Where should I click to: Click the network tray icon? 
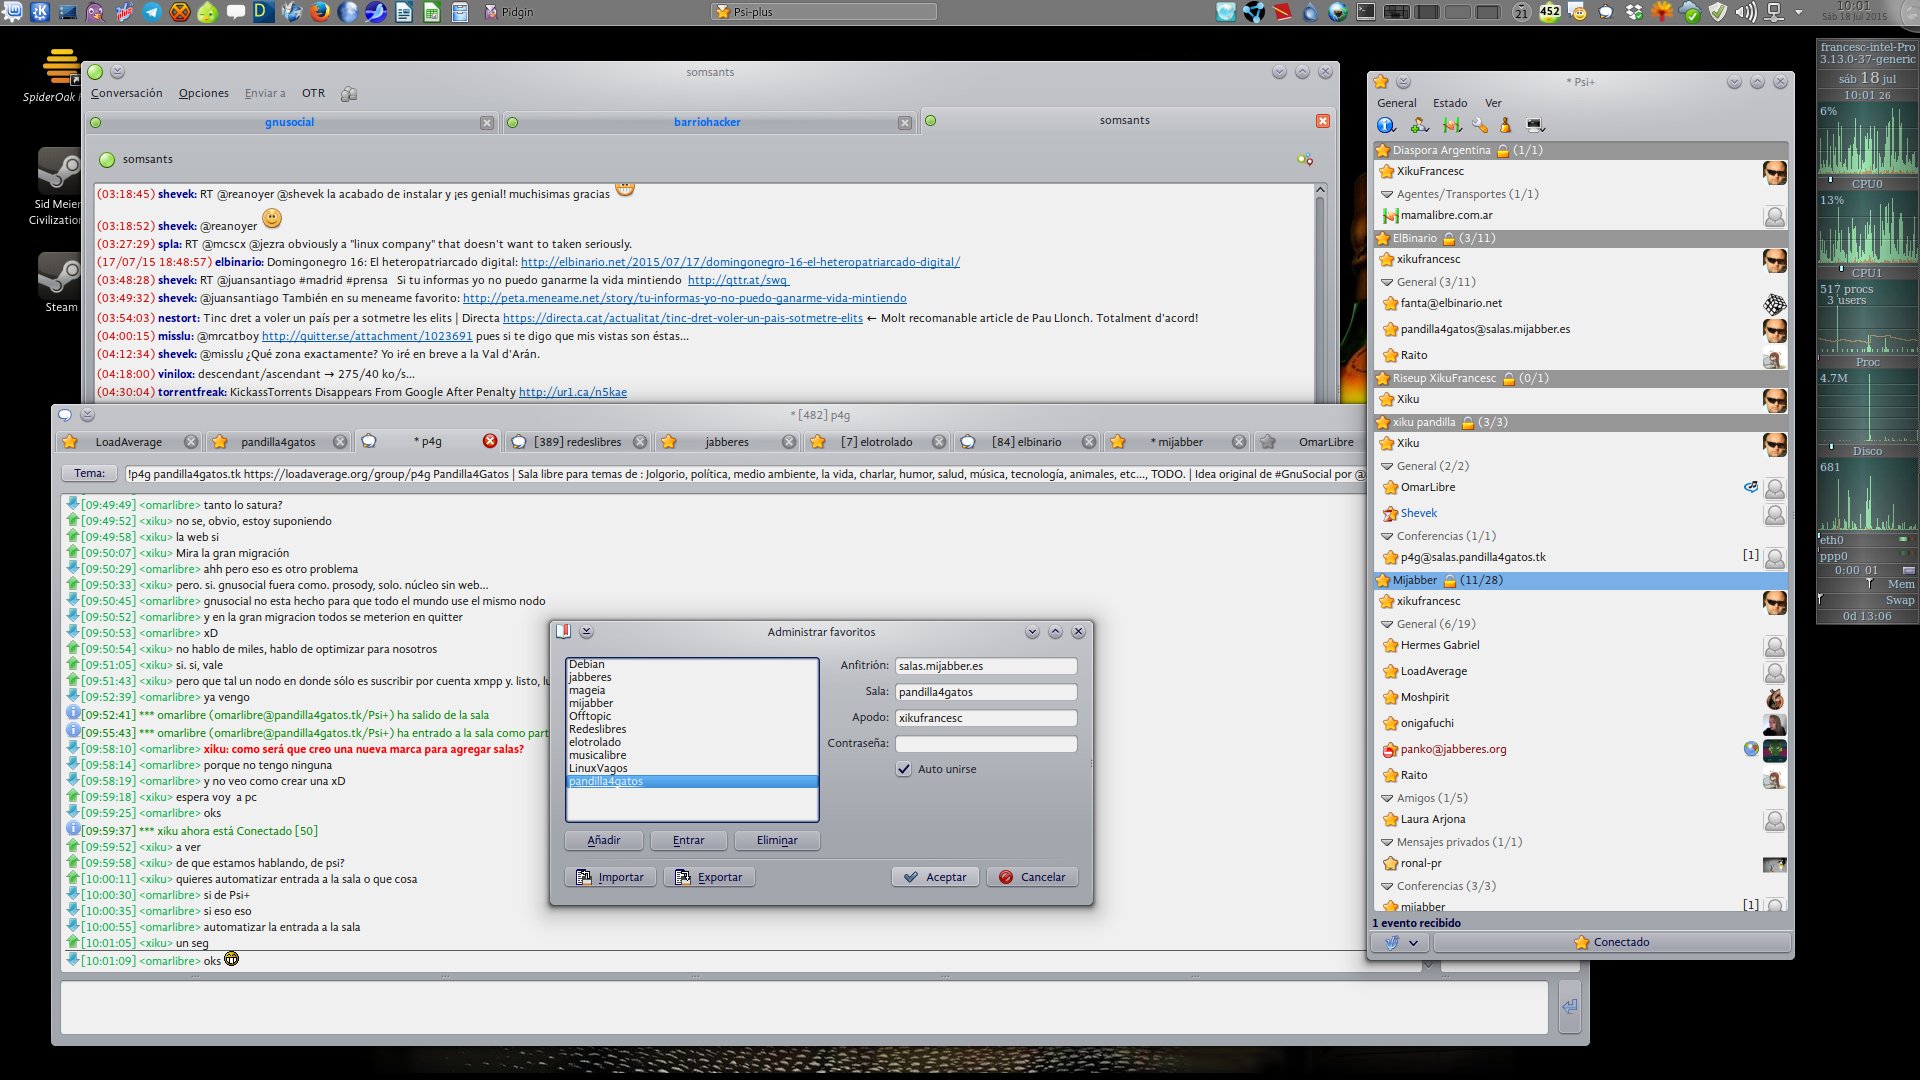point(1775,12)
